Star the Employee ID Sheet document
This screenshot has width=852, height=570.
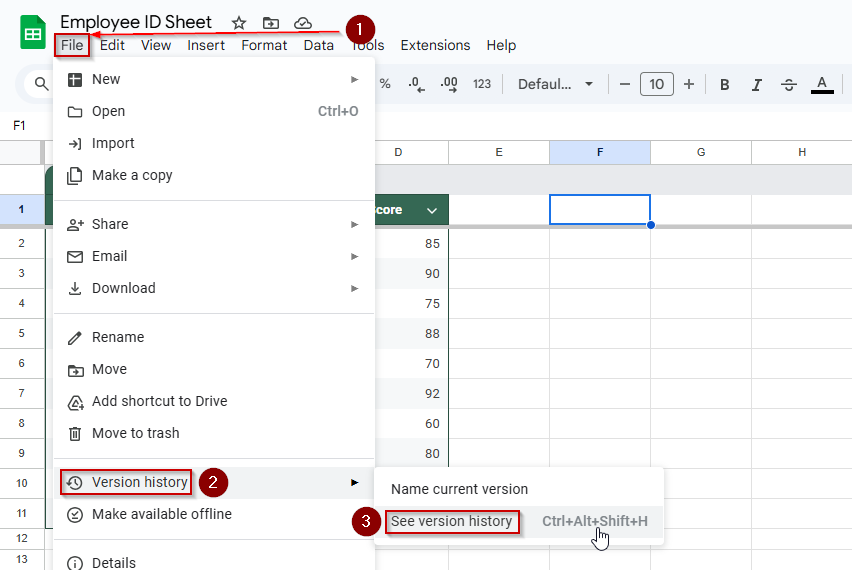tap(239, 23)
